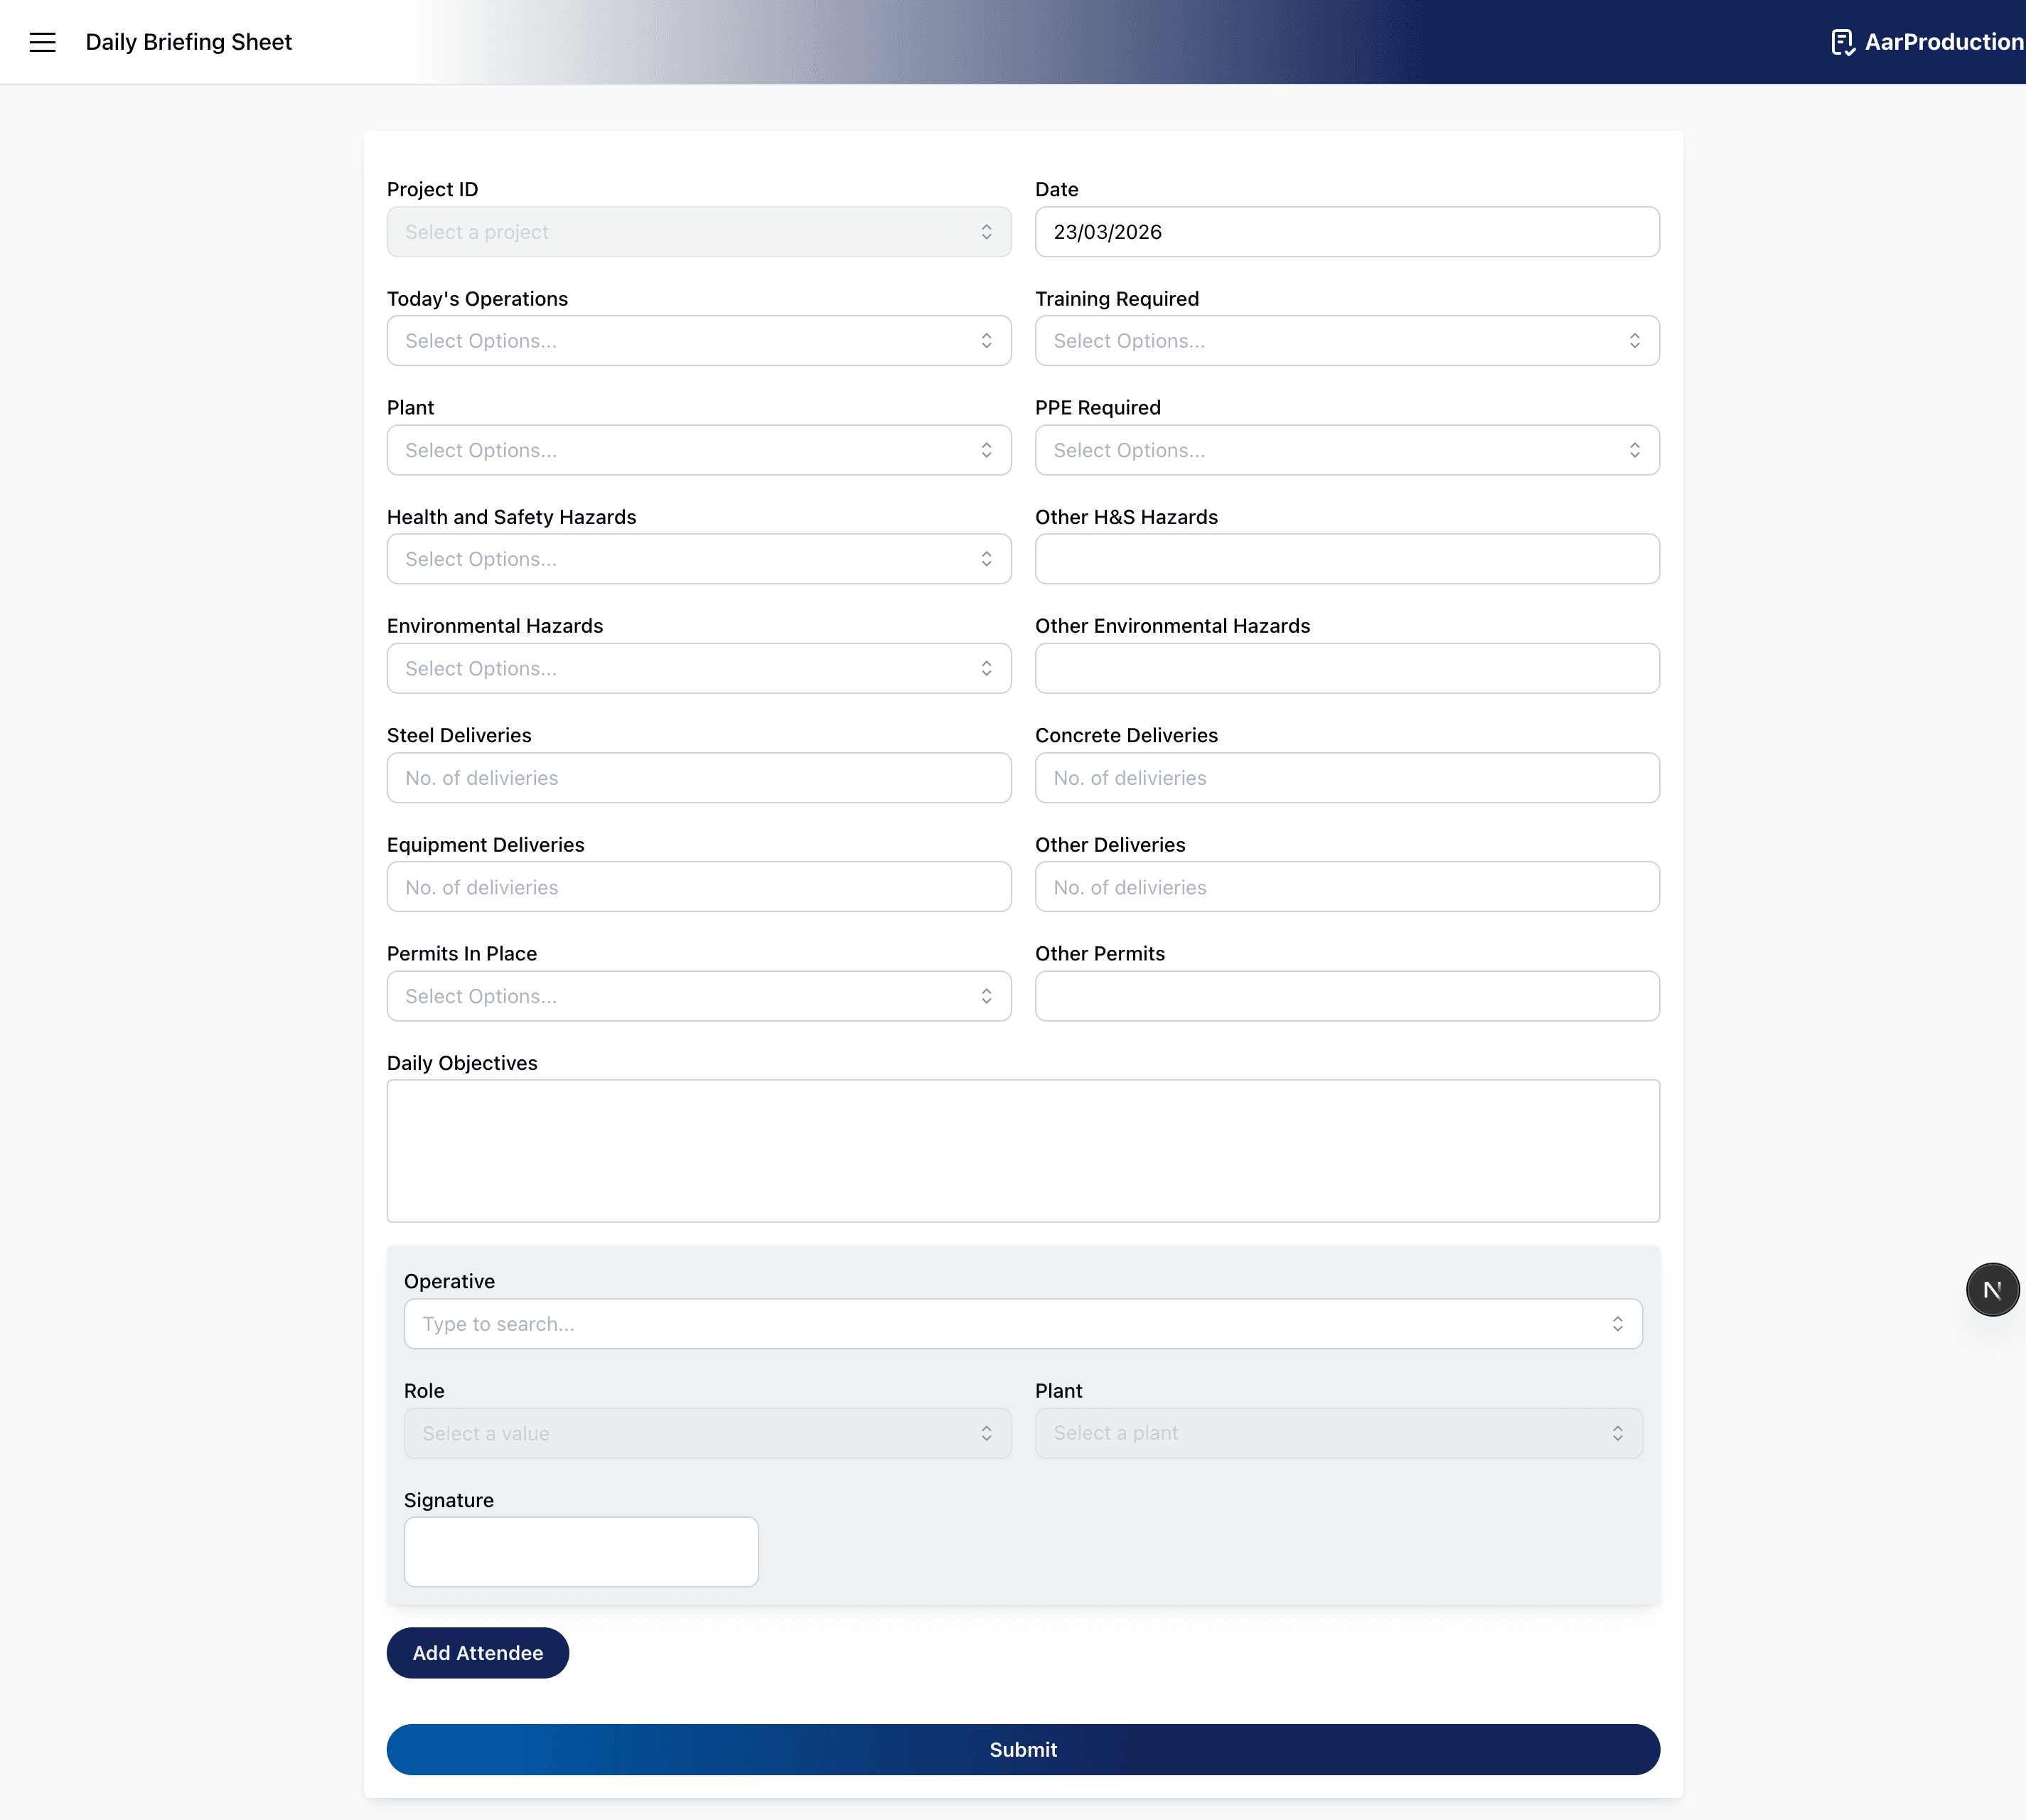This screenshot has height=1820, width=2026.
Task: Open the Project ID dropdown
Action: (698, 232)
